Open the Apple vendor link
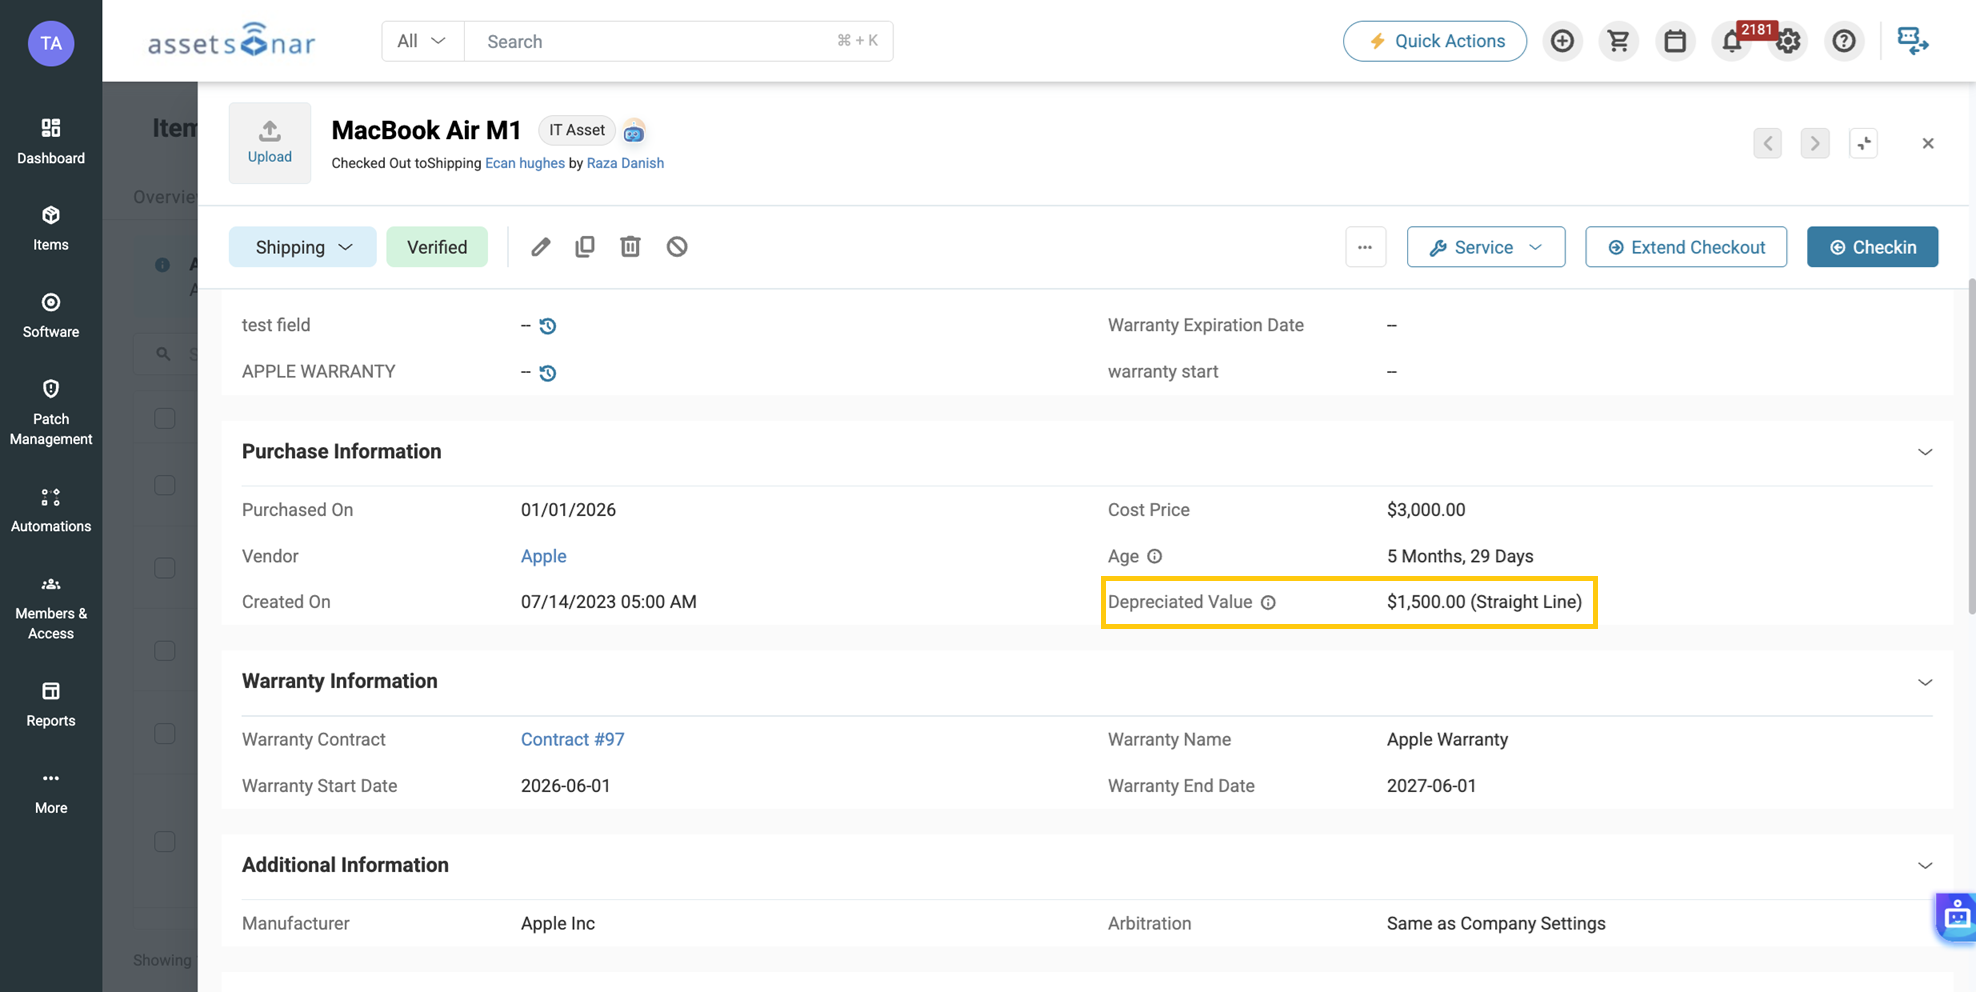The width and height of the screenshot is (1976, 992). pyautogui.click(x=543, y=556)
